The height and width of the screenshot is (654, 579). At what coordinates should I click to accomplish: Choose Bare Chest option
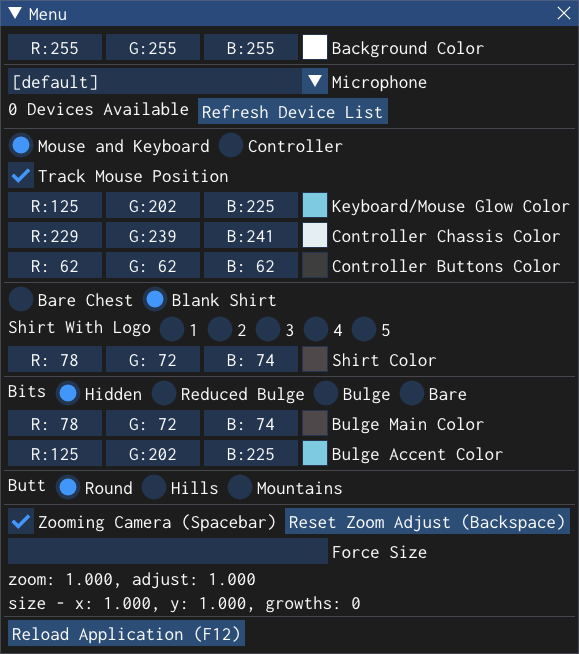21,299
